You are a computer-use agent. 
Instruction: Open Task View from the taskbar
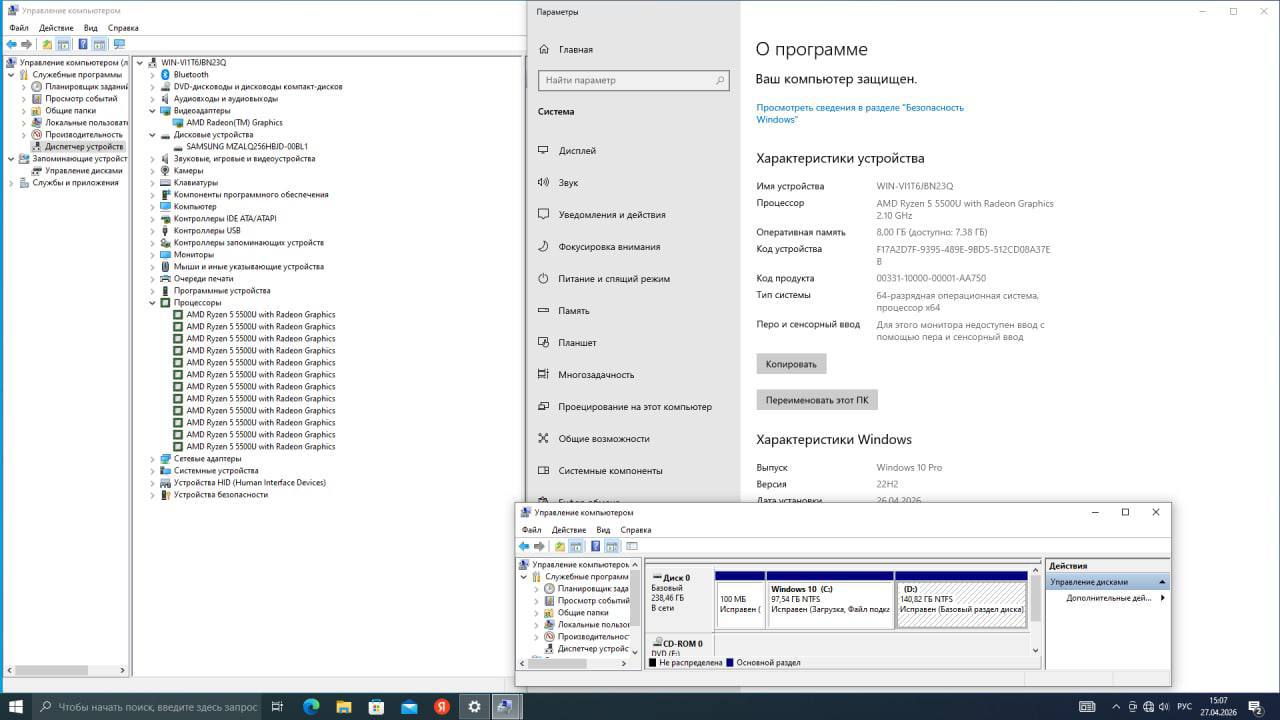click(278, 707)
